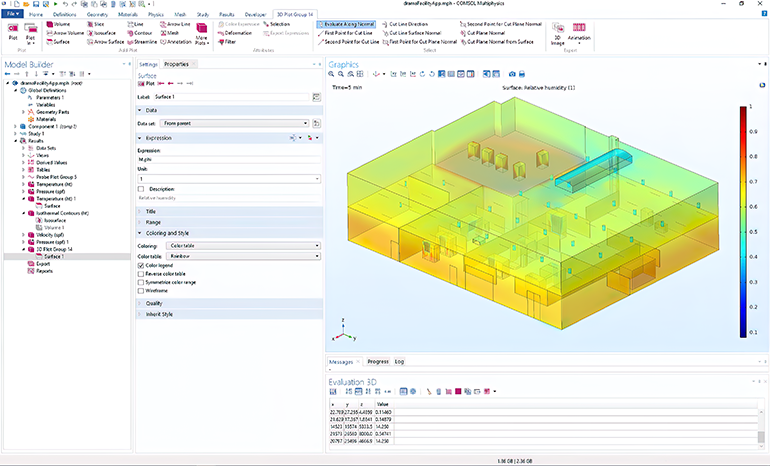This screenshot has width=770, height=466.
Task: Click the Animation export icon
Action: point(579,29)
